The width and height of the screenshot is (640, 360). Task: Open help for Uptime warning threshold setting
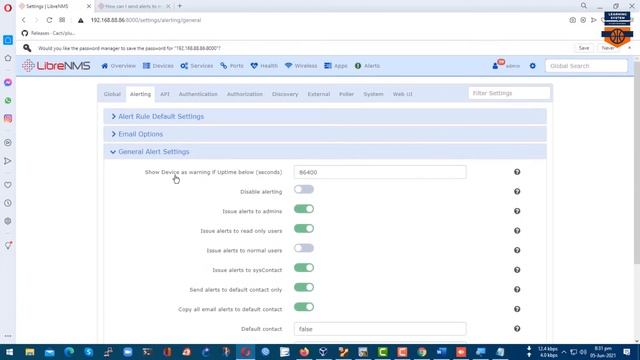pos(517,172)
